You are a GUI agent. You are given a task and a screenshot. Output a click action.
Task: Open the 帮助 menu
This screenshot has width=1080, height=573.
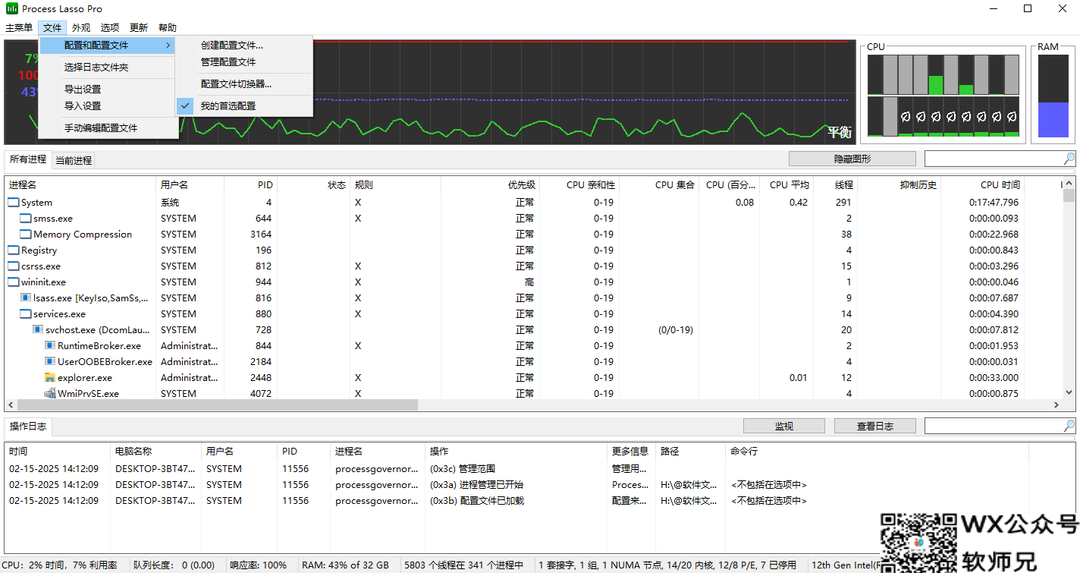[x=167, y=28]
